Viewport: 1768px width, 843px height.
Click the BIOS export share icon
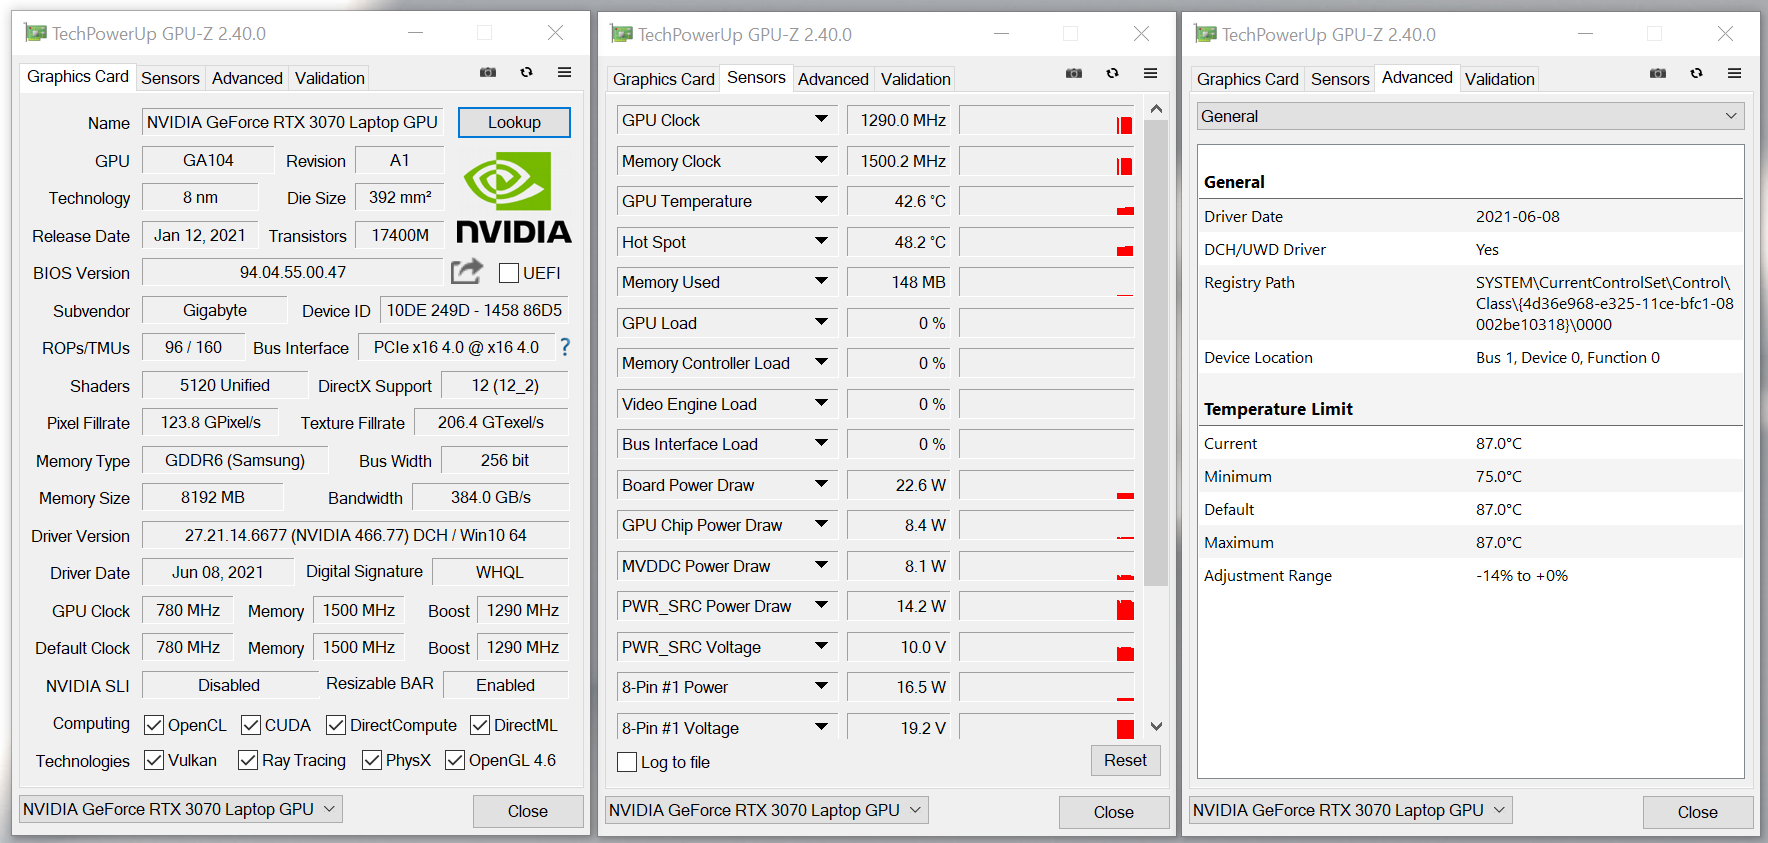[x=466, y=271]
